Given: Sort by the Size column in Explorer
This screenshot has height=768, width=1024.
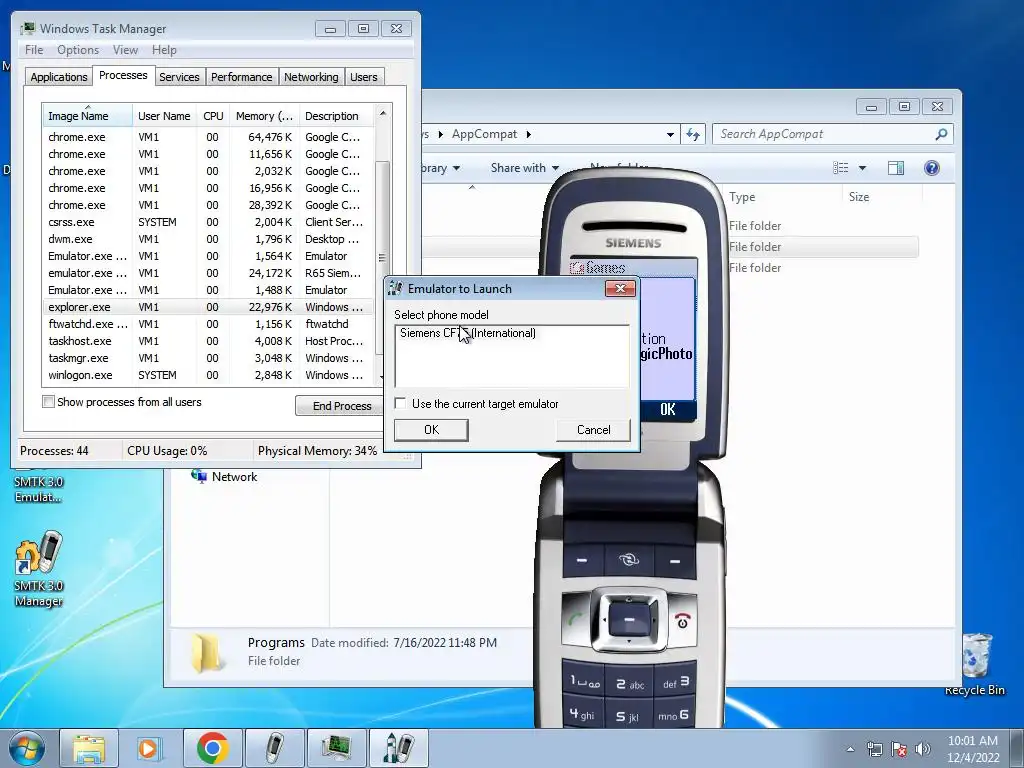Looking at the screenshot, I should pyautogui.click(x=882, y=197).
